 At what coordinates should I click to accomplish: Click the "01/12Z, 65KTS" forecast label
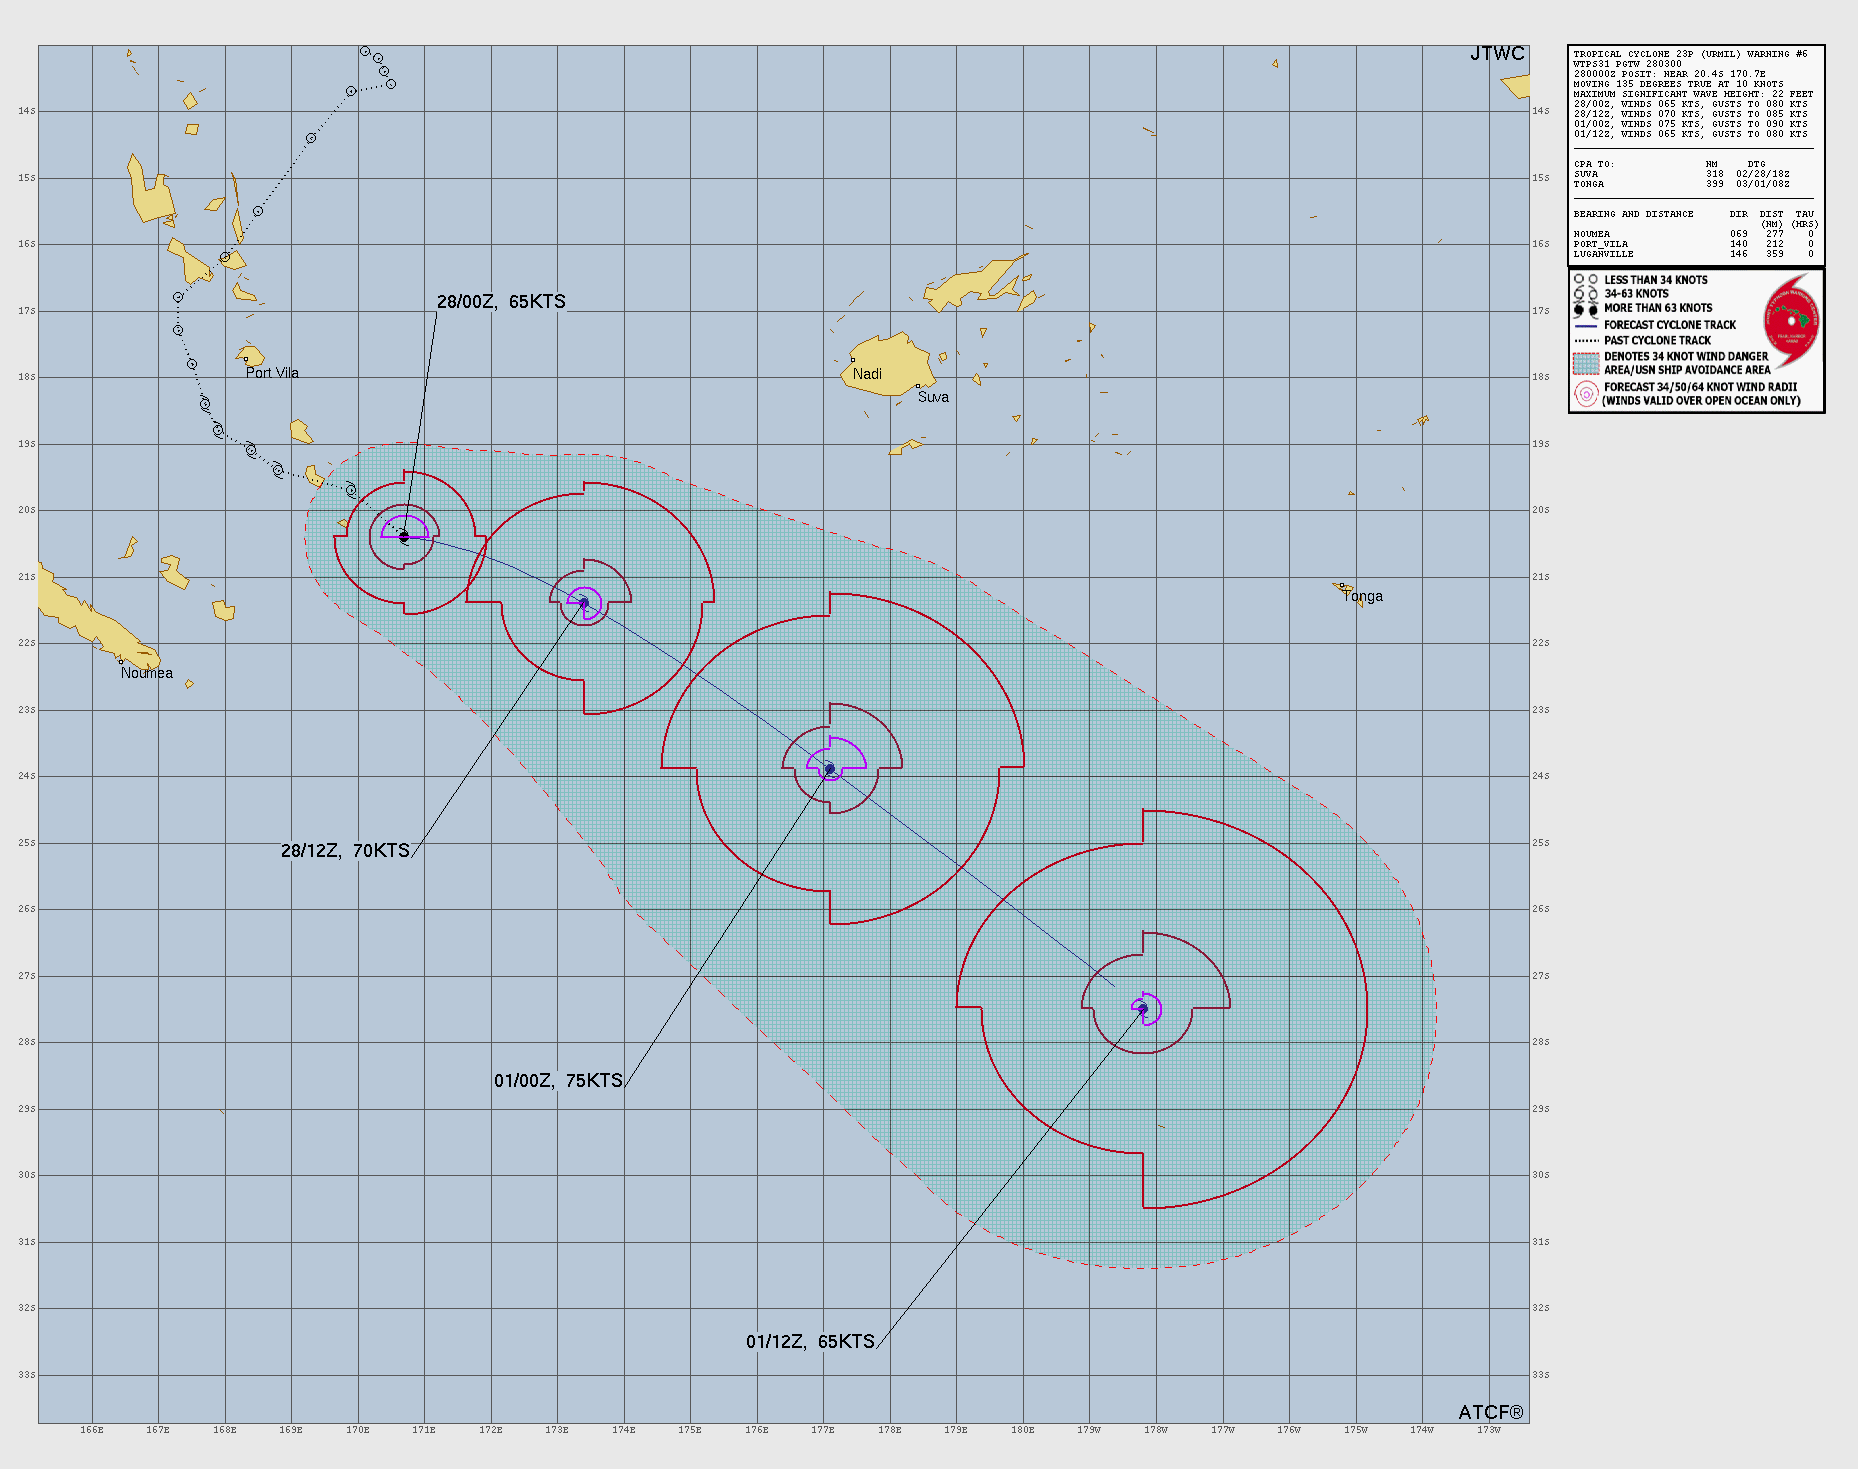coord(810,1342)
